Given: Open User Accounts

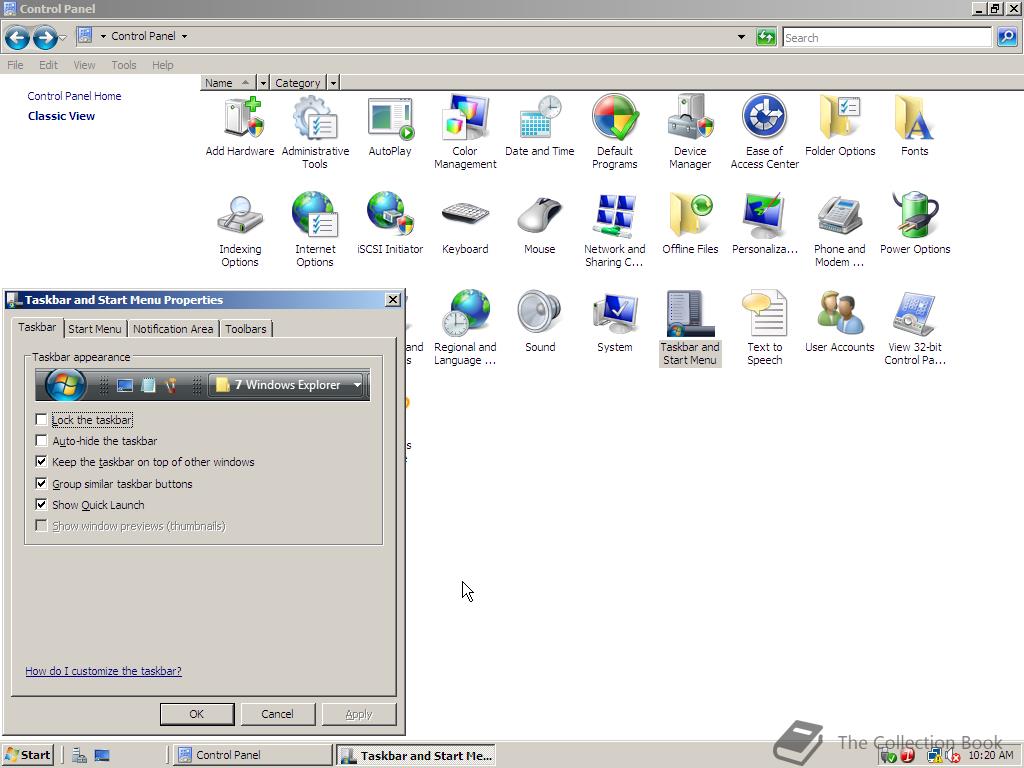Looking at the screenshot, I should tap(840, 323).
